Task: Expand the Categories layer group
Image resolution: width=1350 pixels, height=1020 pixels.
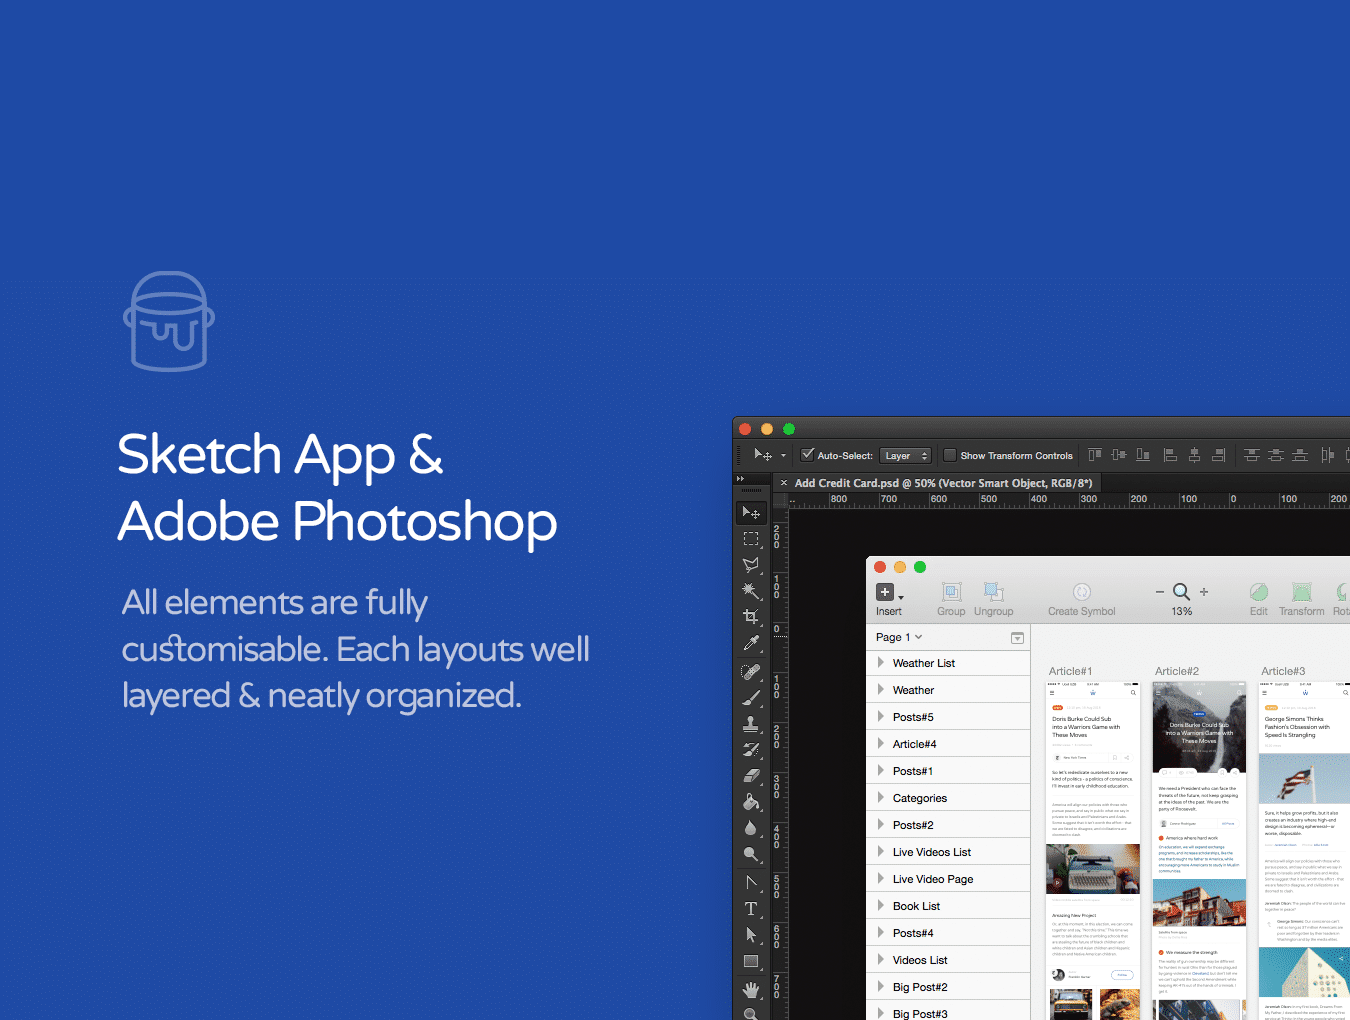Action: point(881,798)
